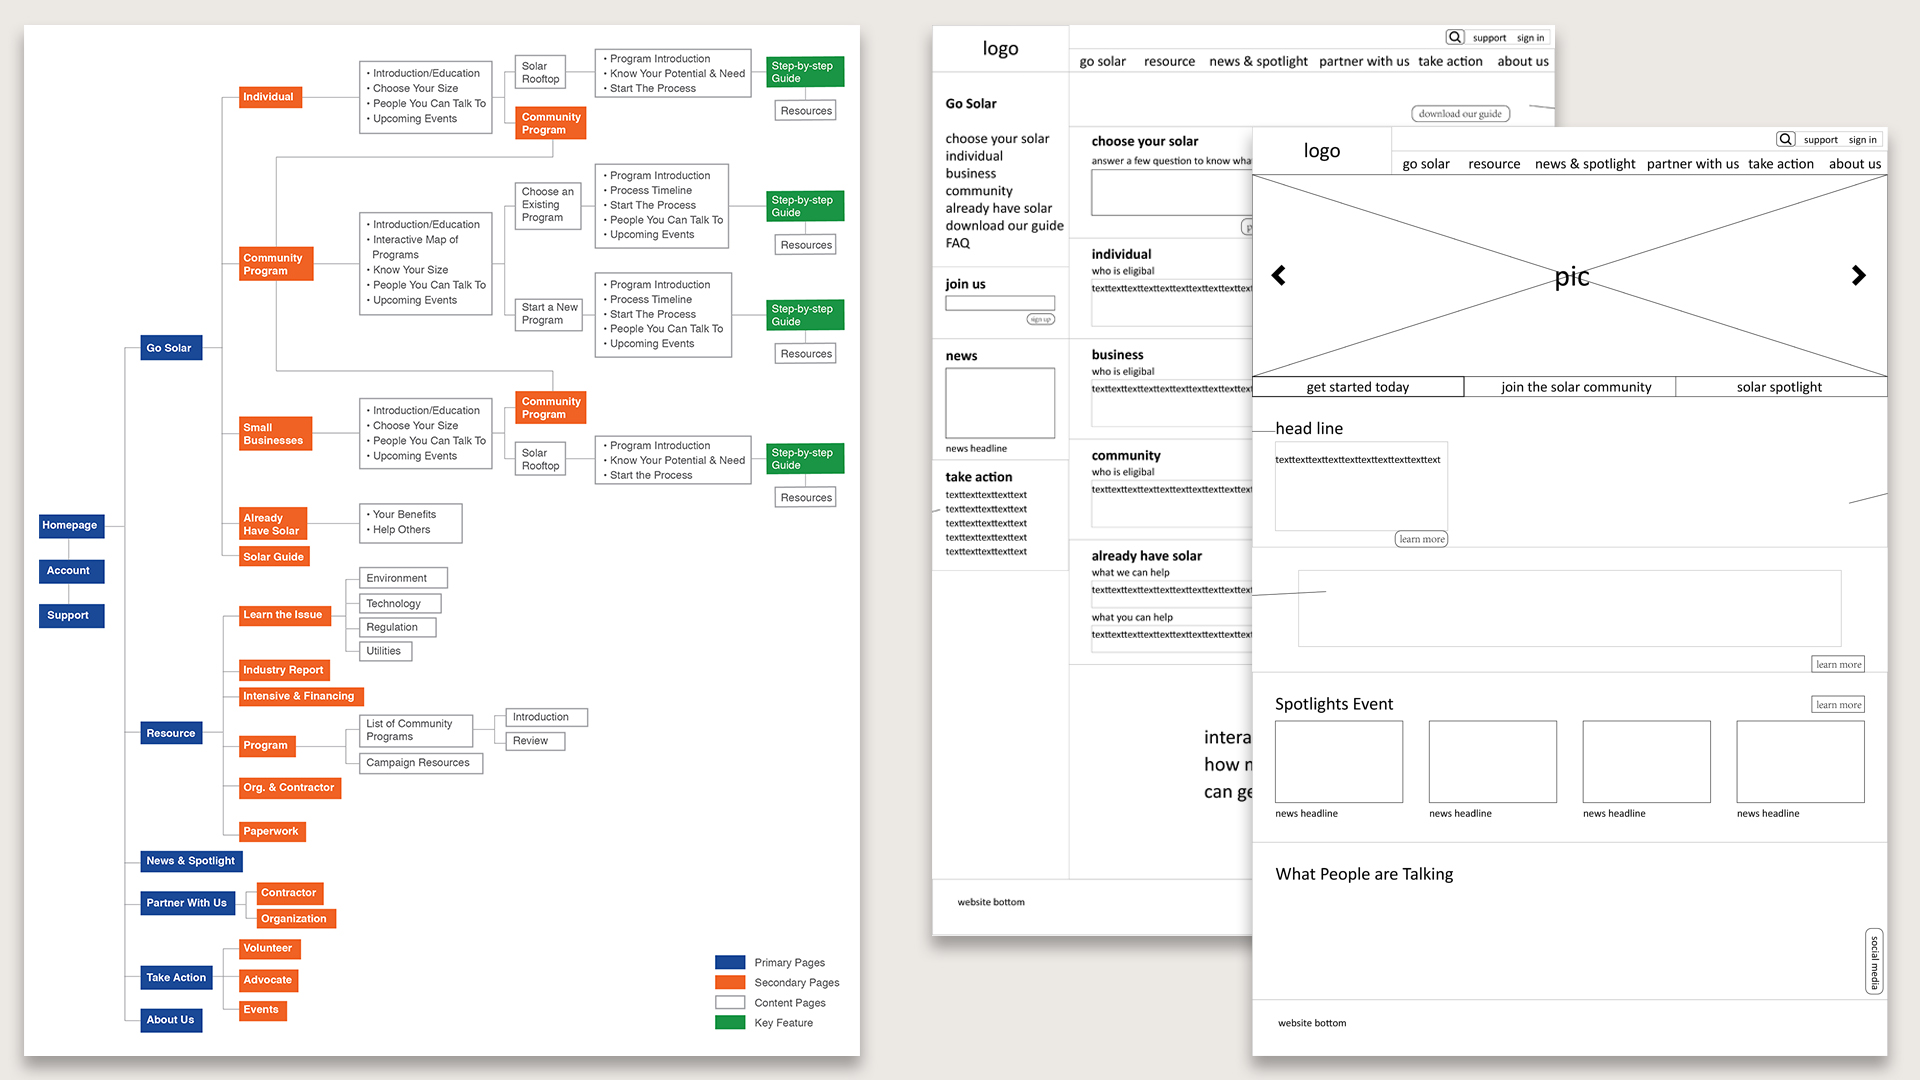Click the search icon in back wireframe
The image size is (1920, 1080).
tap(1455, 37)
